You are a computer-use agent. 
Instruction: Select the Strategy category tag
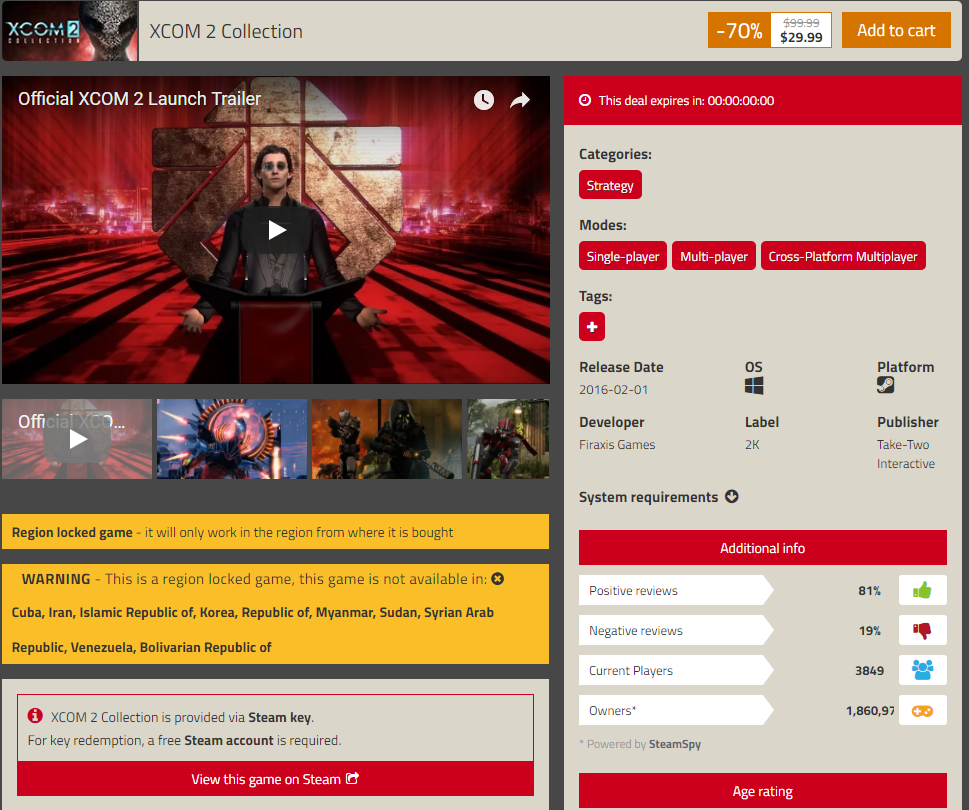pyautogui.click(x=610, y=185)
